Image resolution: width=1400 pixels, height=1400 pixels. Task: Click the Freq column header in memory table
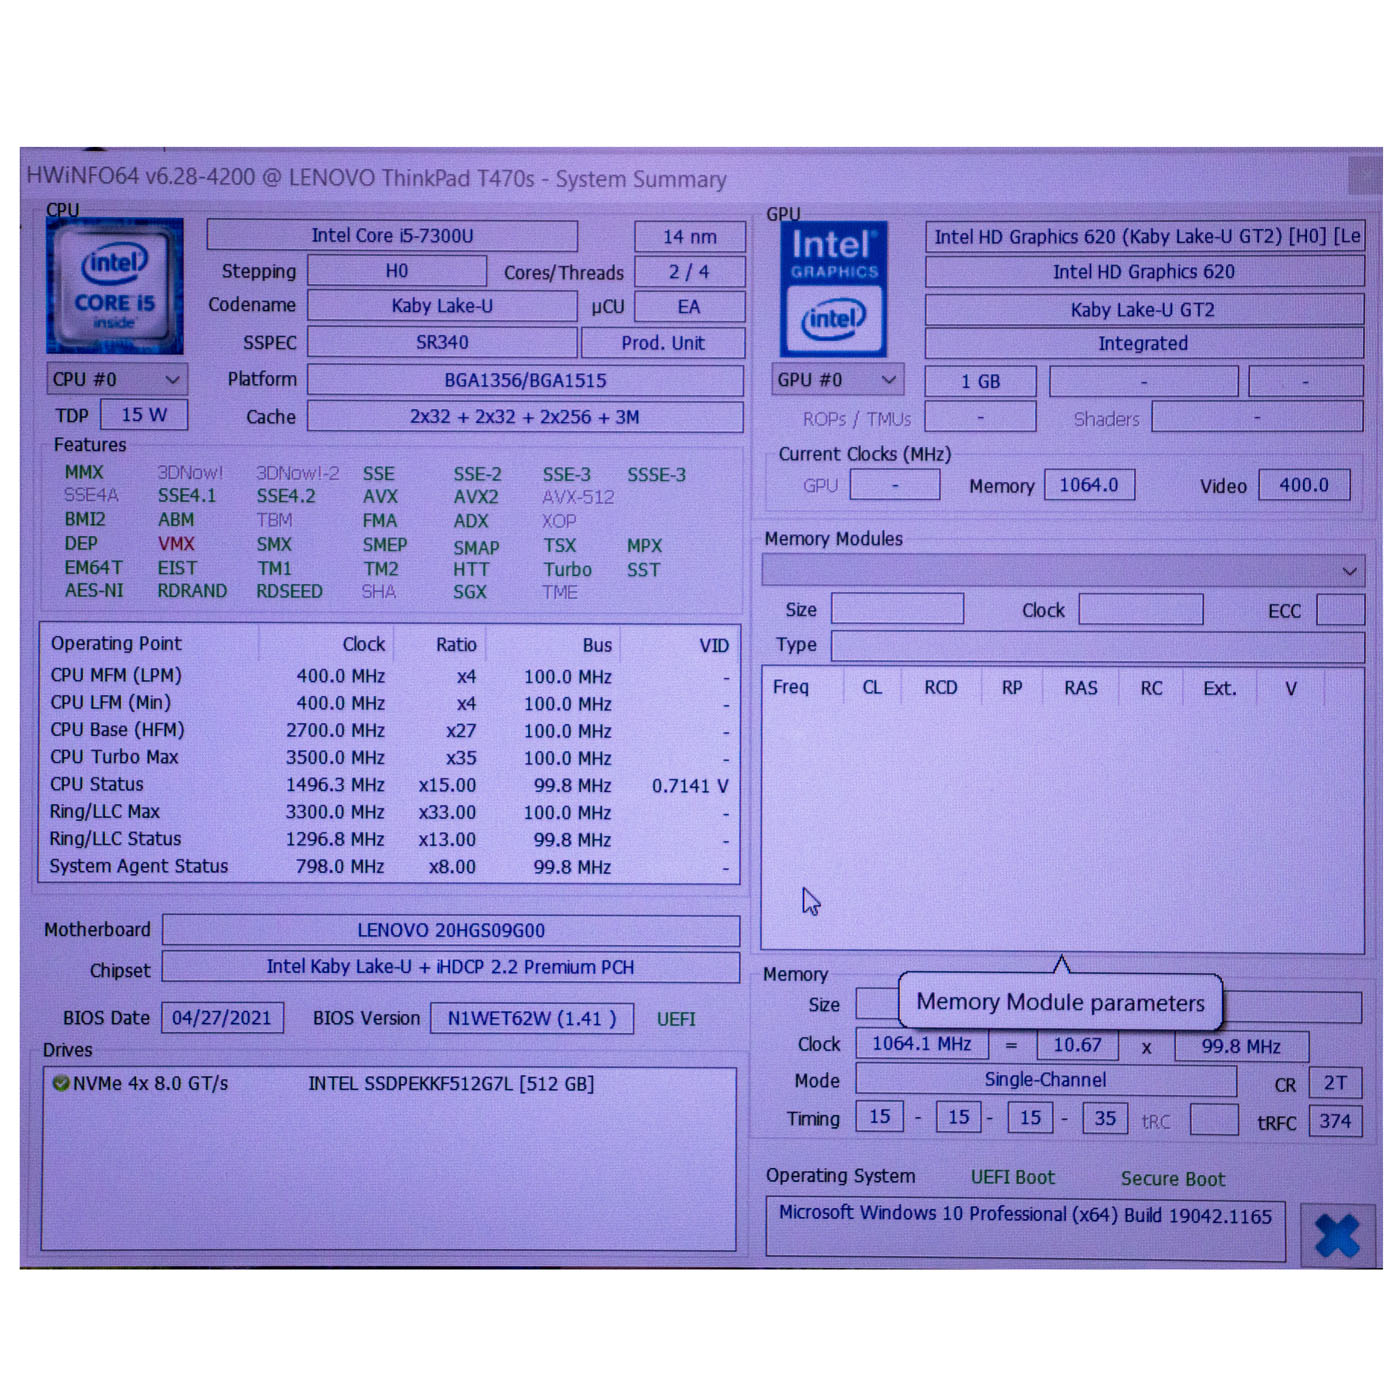click(790, 687)
